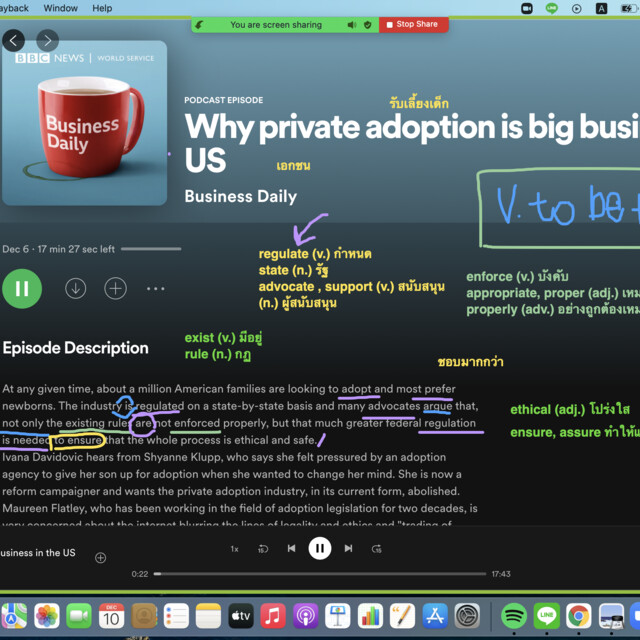Toggle shared audio speaker icon in sharing bar
640x640 pixels.
click(351, 25)
